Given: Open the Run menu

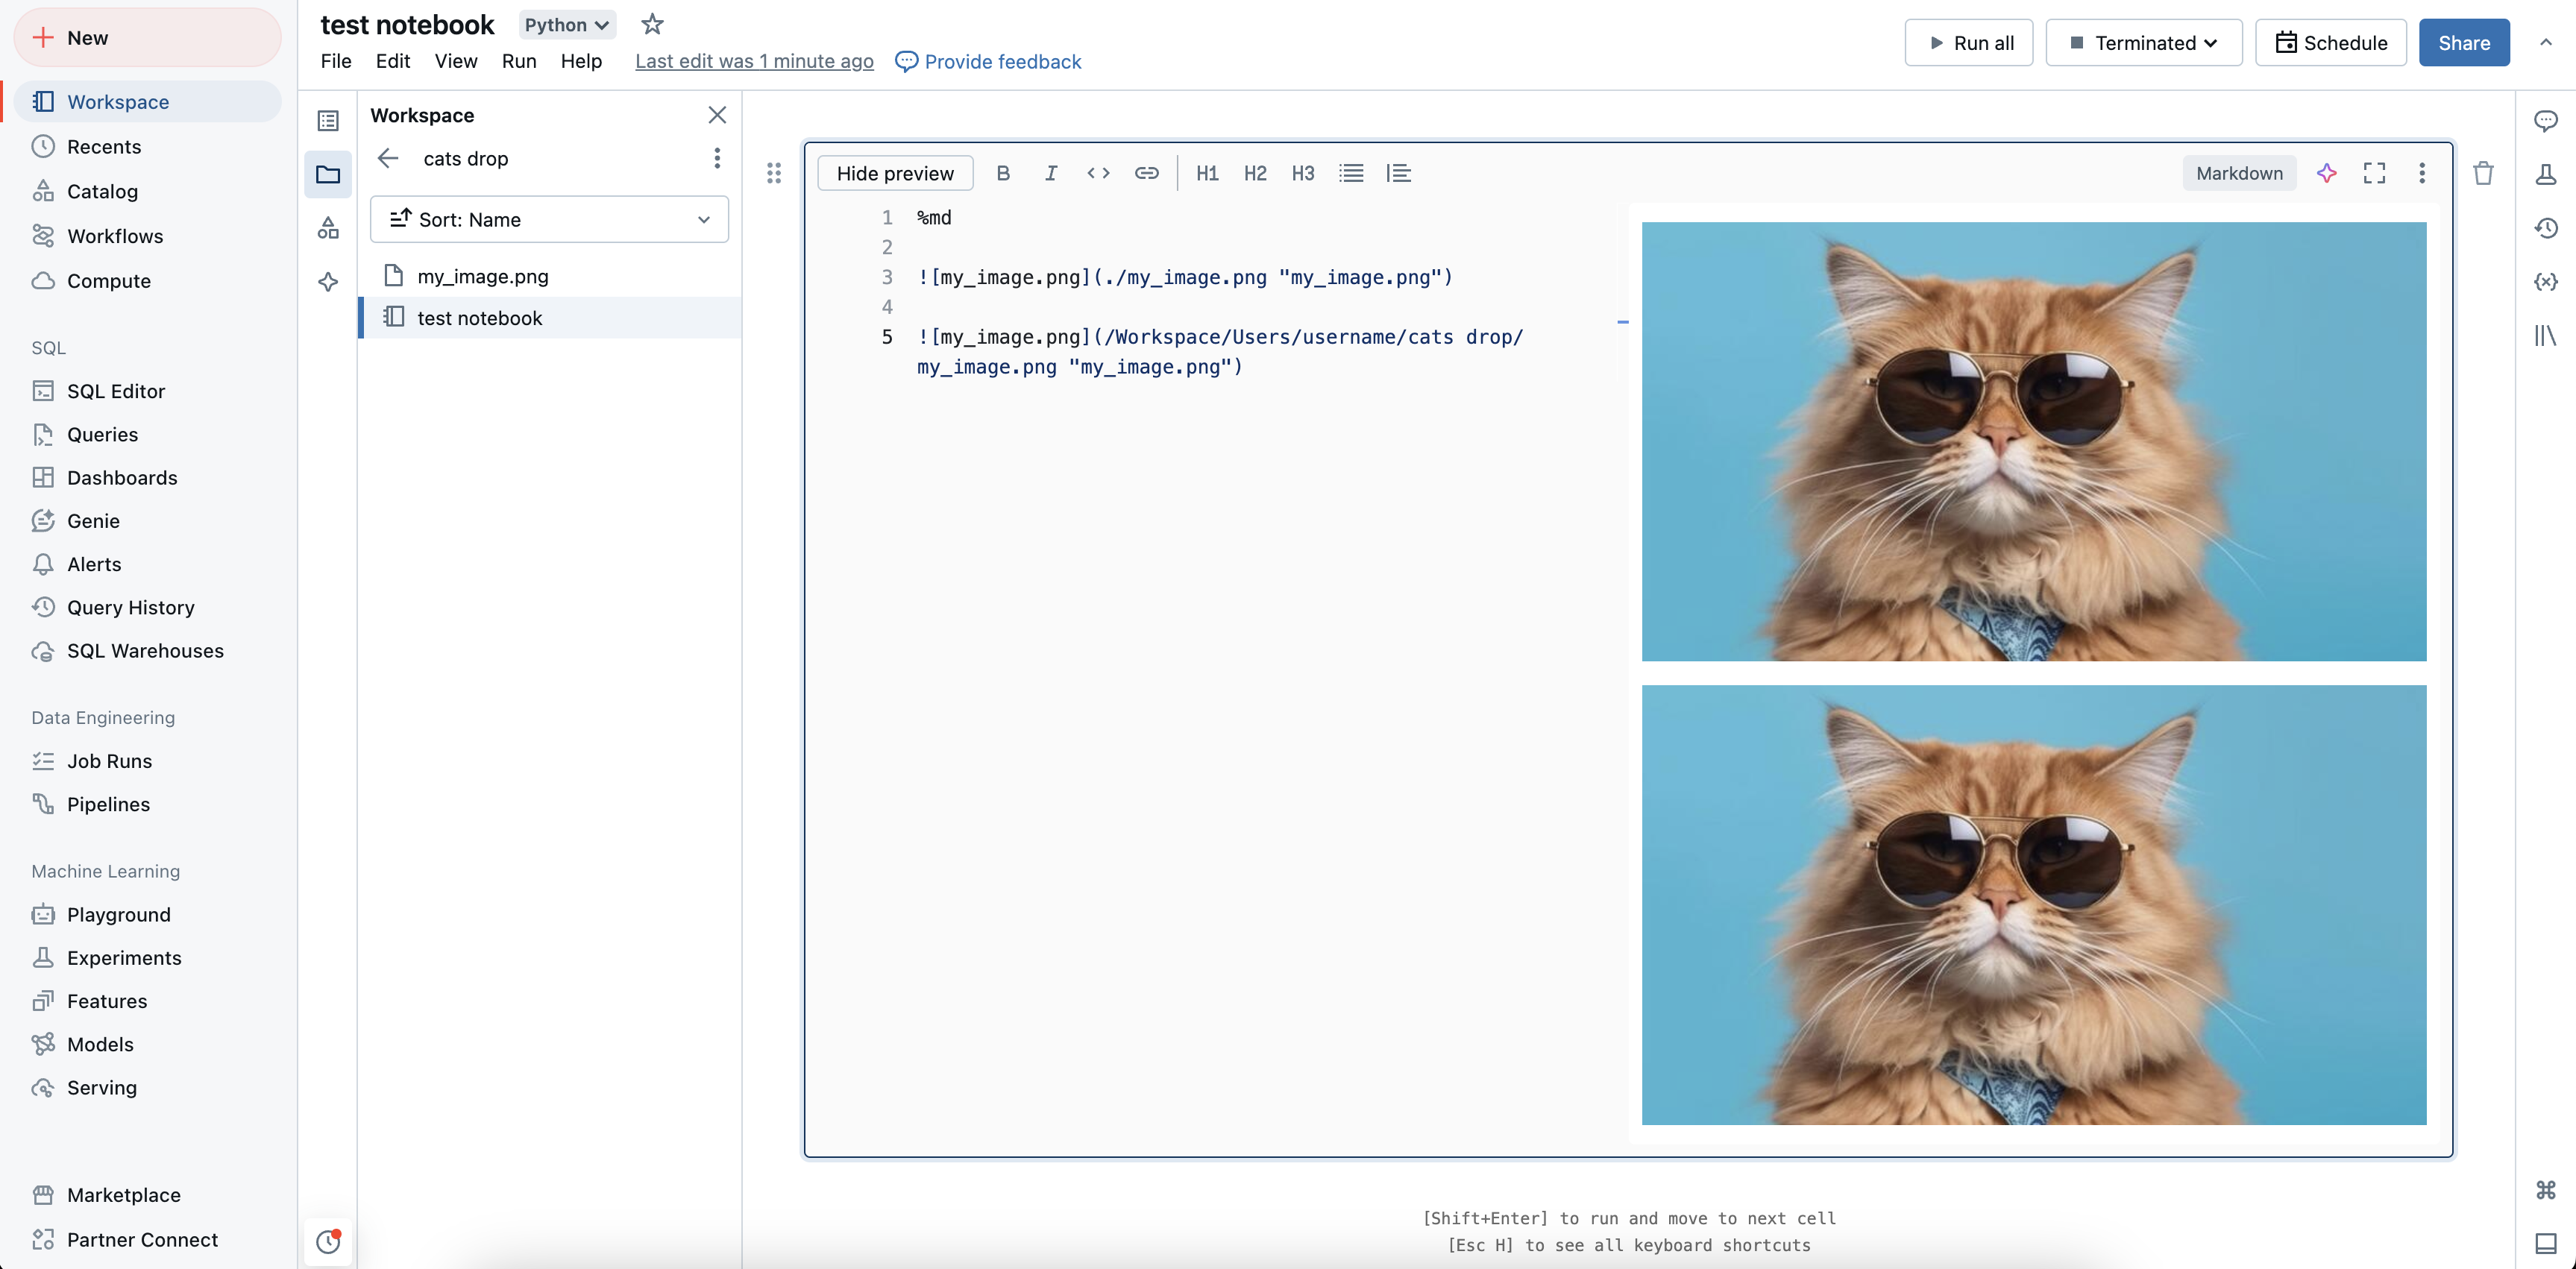Looking at the screenshot, I should 518,60.
